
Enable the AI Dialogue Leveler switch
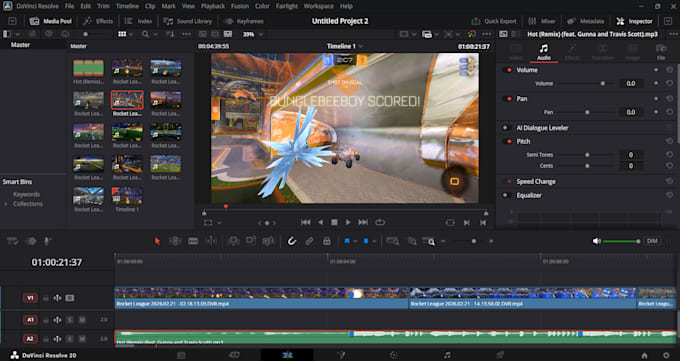click(506, 128)
